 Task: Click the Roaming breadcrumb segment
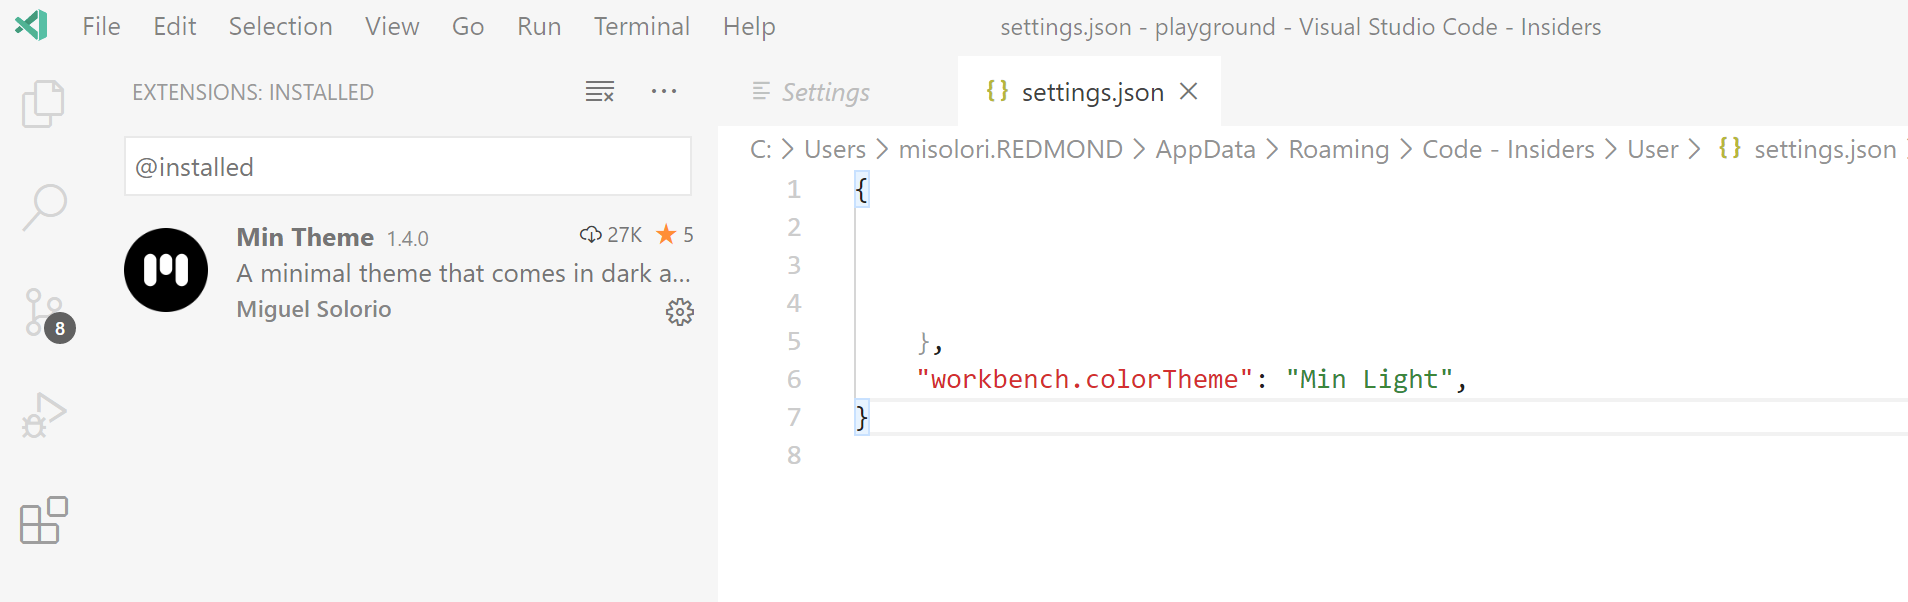tap(1339, 149)
